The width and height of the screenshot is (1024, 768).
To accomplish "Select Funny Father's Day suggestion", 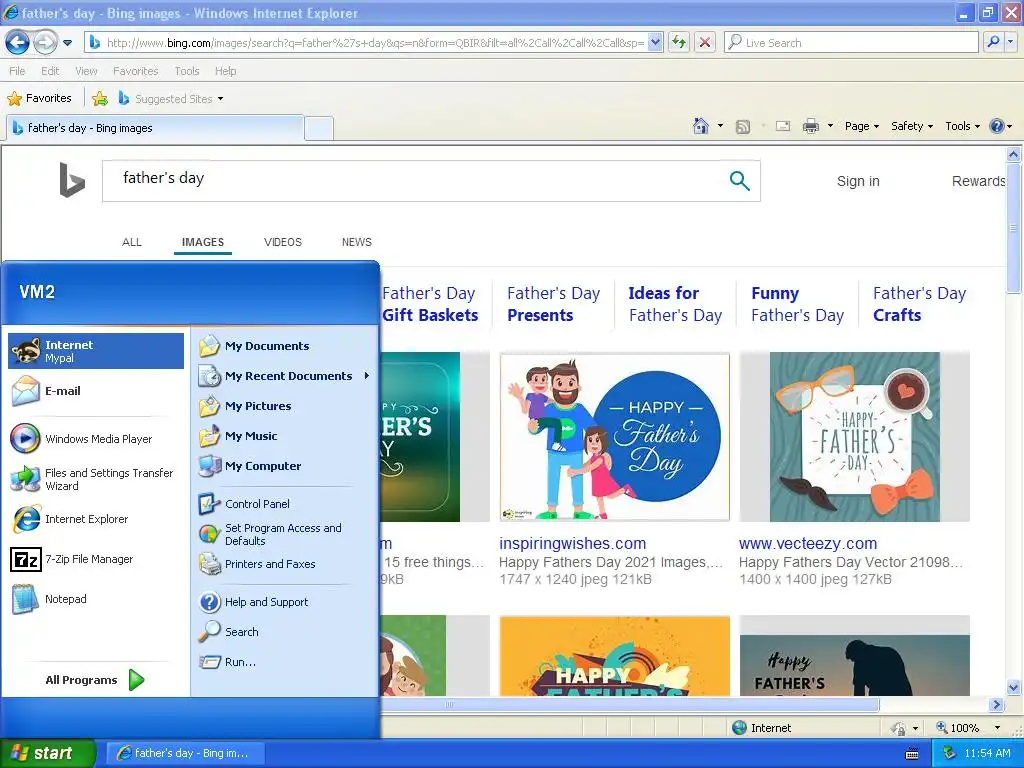I will tap(797, 304).
